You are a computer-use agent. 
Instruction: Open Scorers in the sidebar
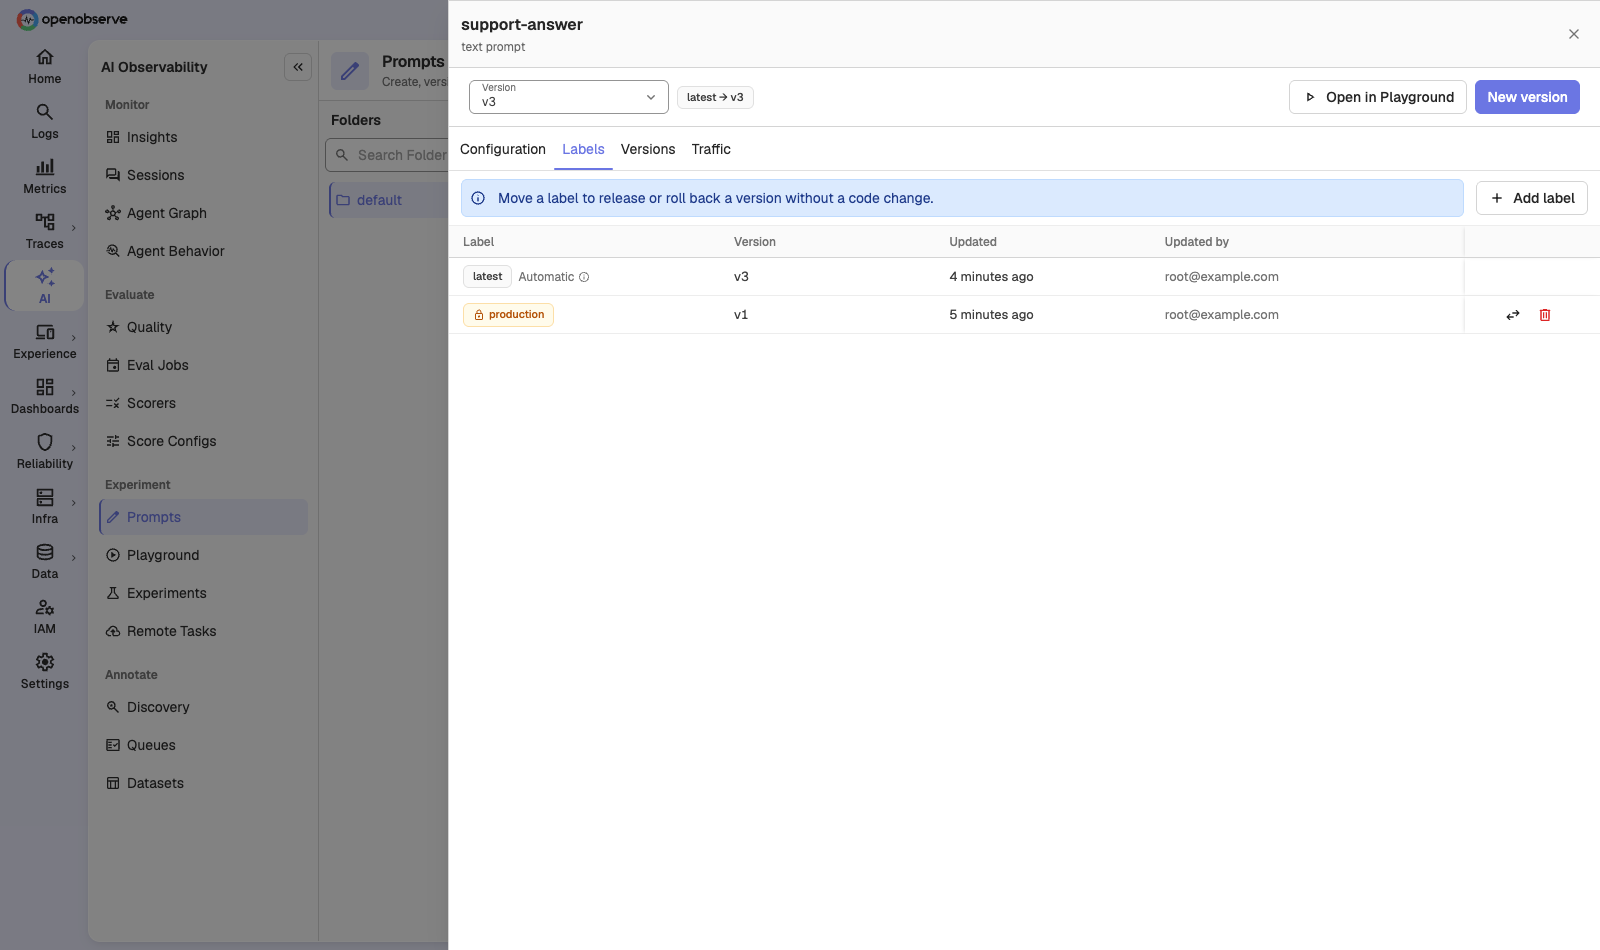(203, 403)
